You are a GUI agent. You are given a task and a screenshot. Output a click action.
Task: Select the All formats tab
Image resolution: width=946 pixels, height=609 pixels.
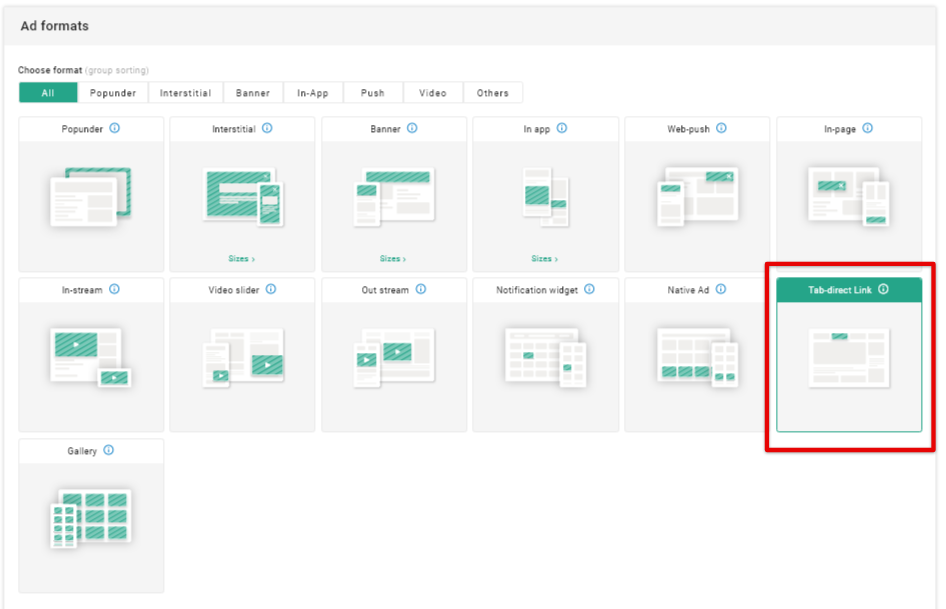pos(48,93)
